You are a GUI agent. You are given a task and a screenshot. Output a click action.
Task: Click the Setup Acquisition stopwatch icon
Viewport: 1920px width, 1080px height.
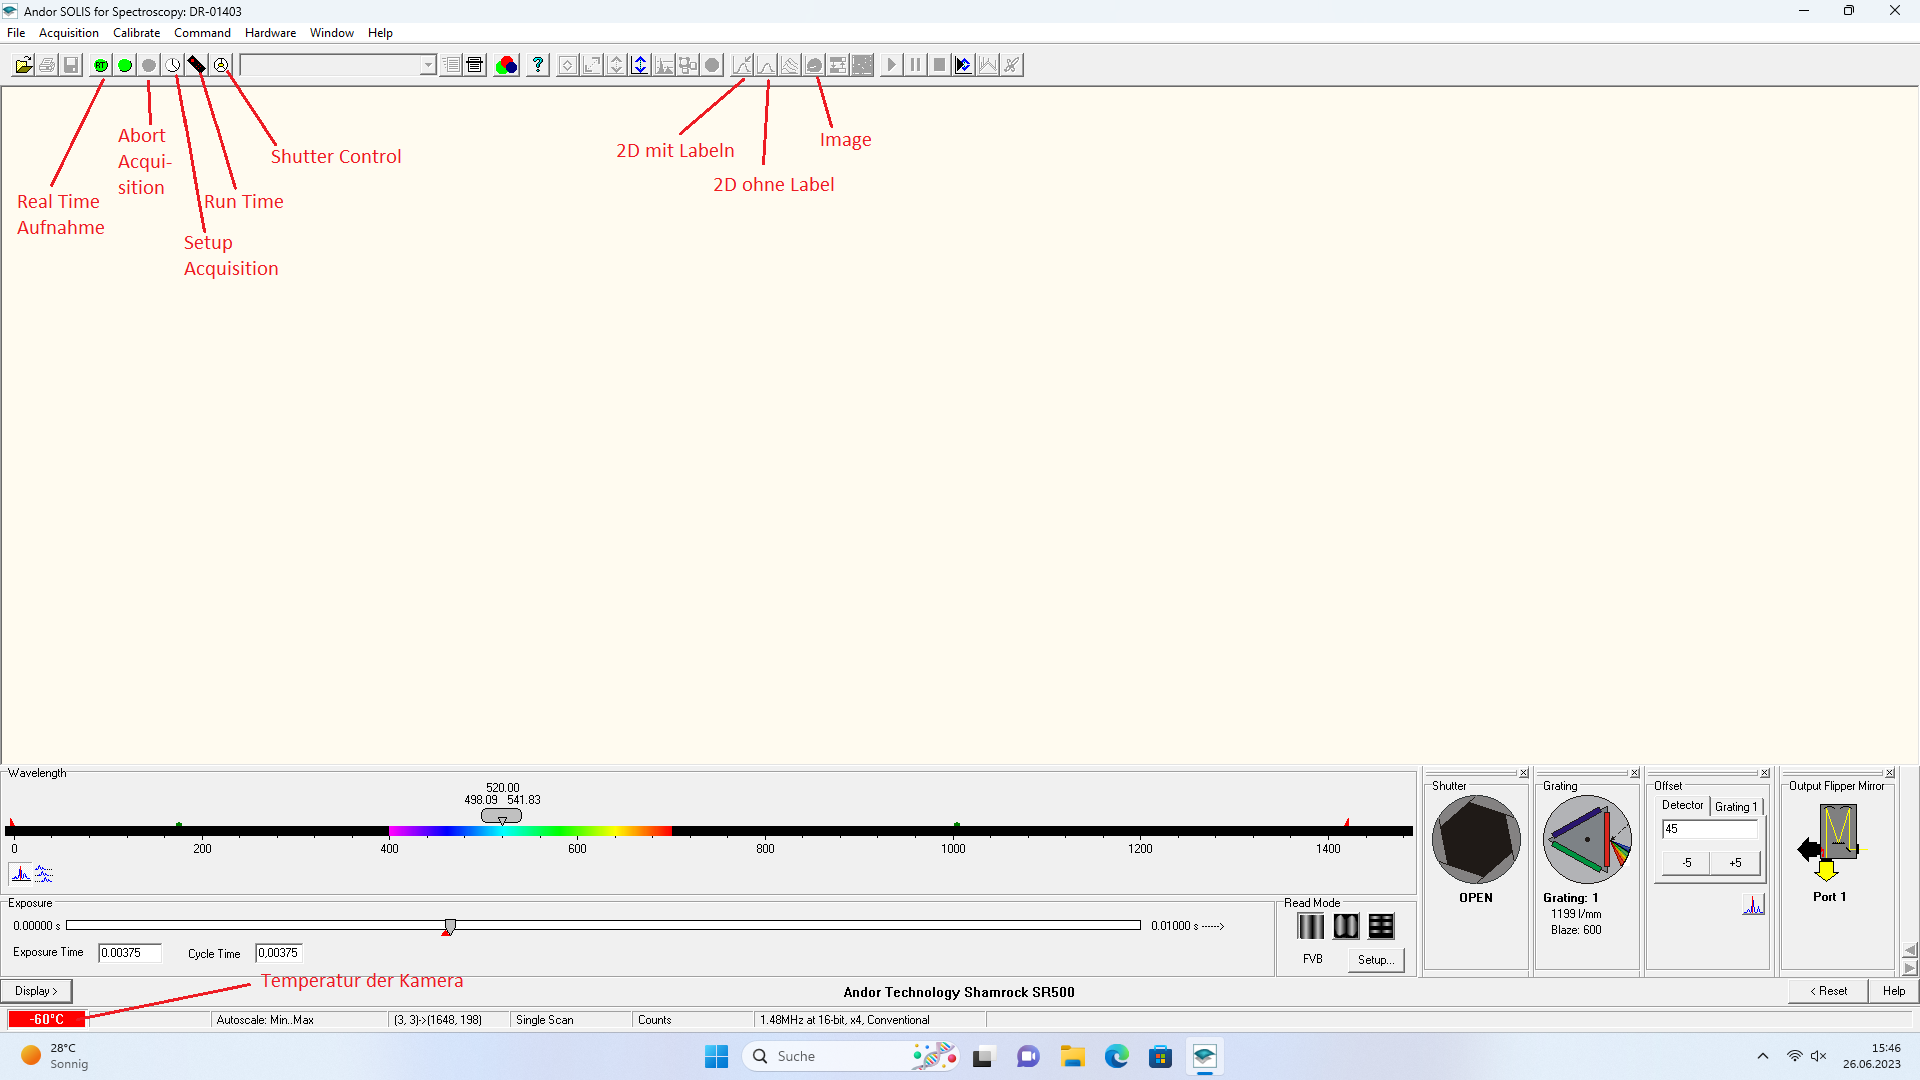tap(173, 65)
